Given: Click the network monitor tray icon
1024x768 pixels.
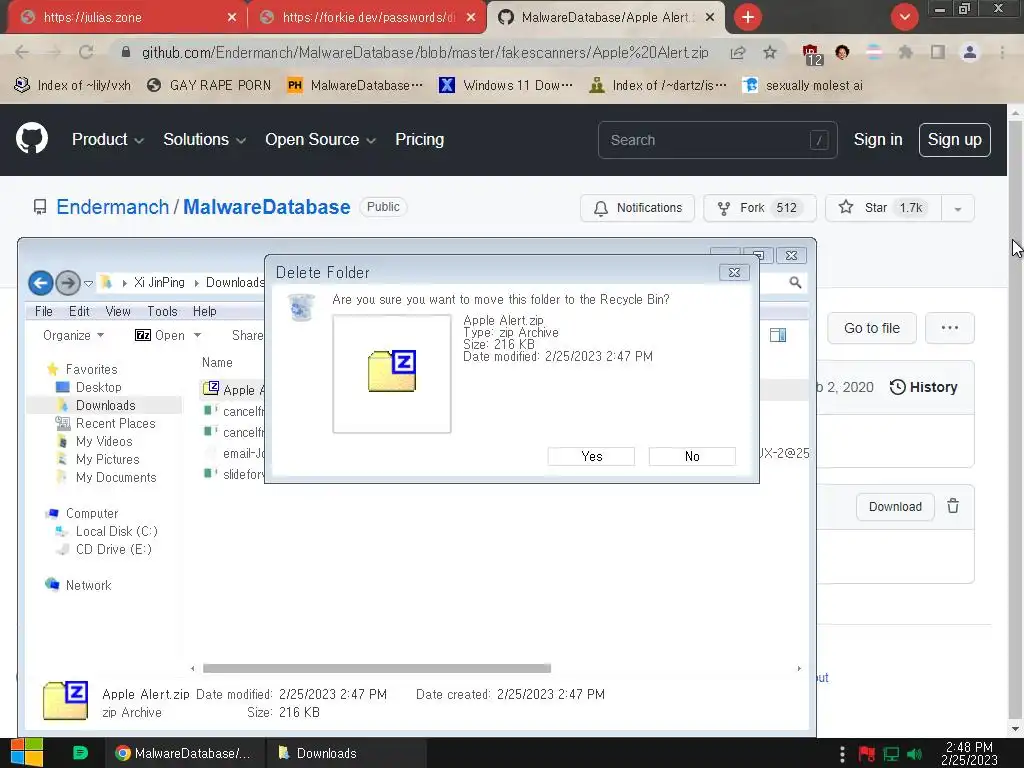Looking at the screenshot, I should click(891, 754).
